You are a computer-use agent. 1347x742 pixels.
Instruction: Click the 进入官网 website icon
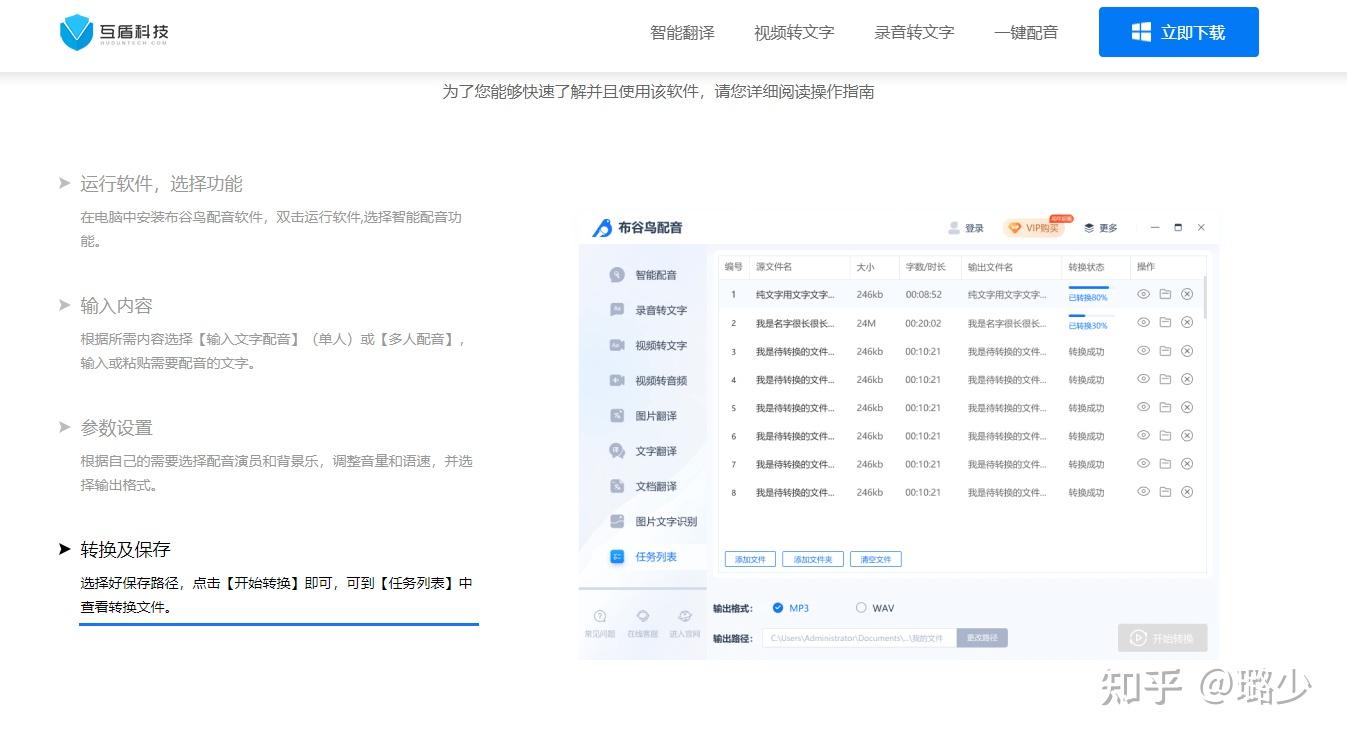[685, 616]
